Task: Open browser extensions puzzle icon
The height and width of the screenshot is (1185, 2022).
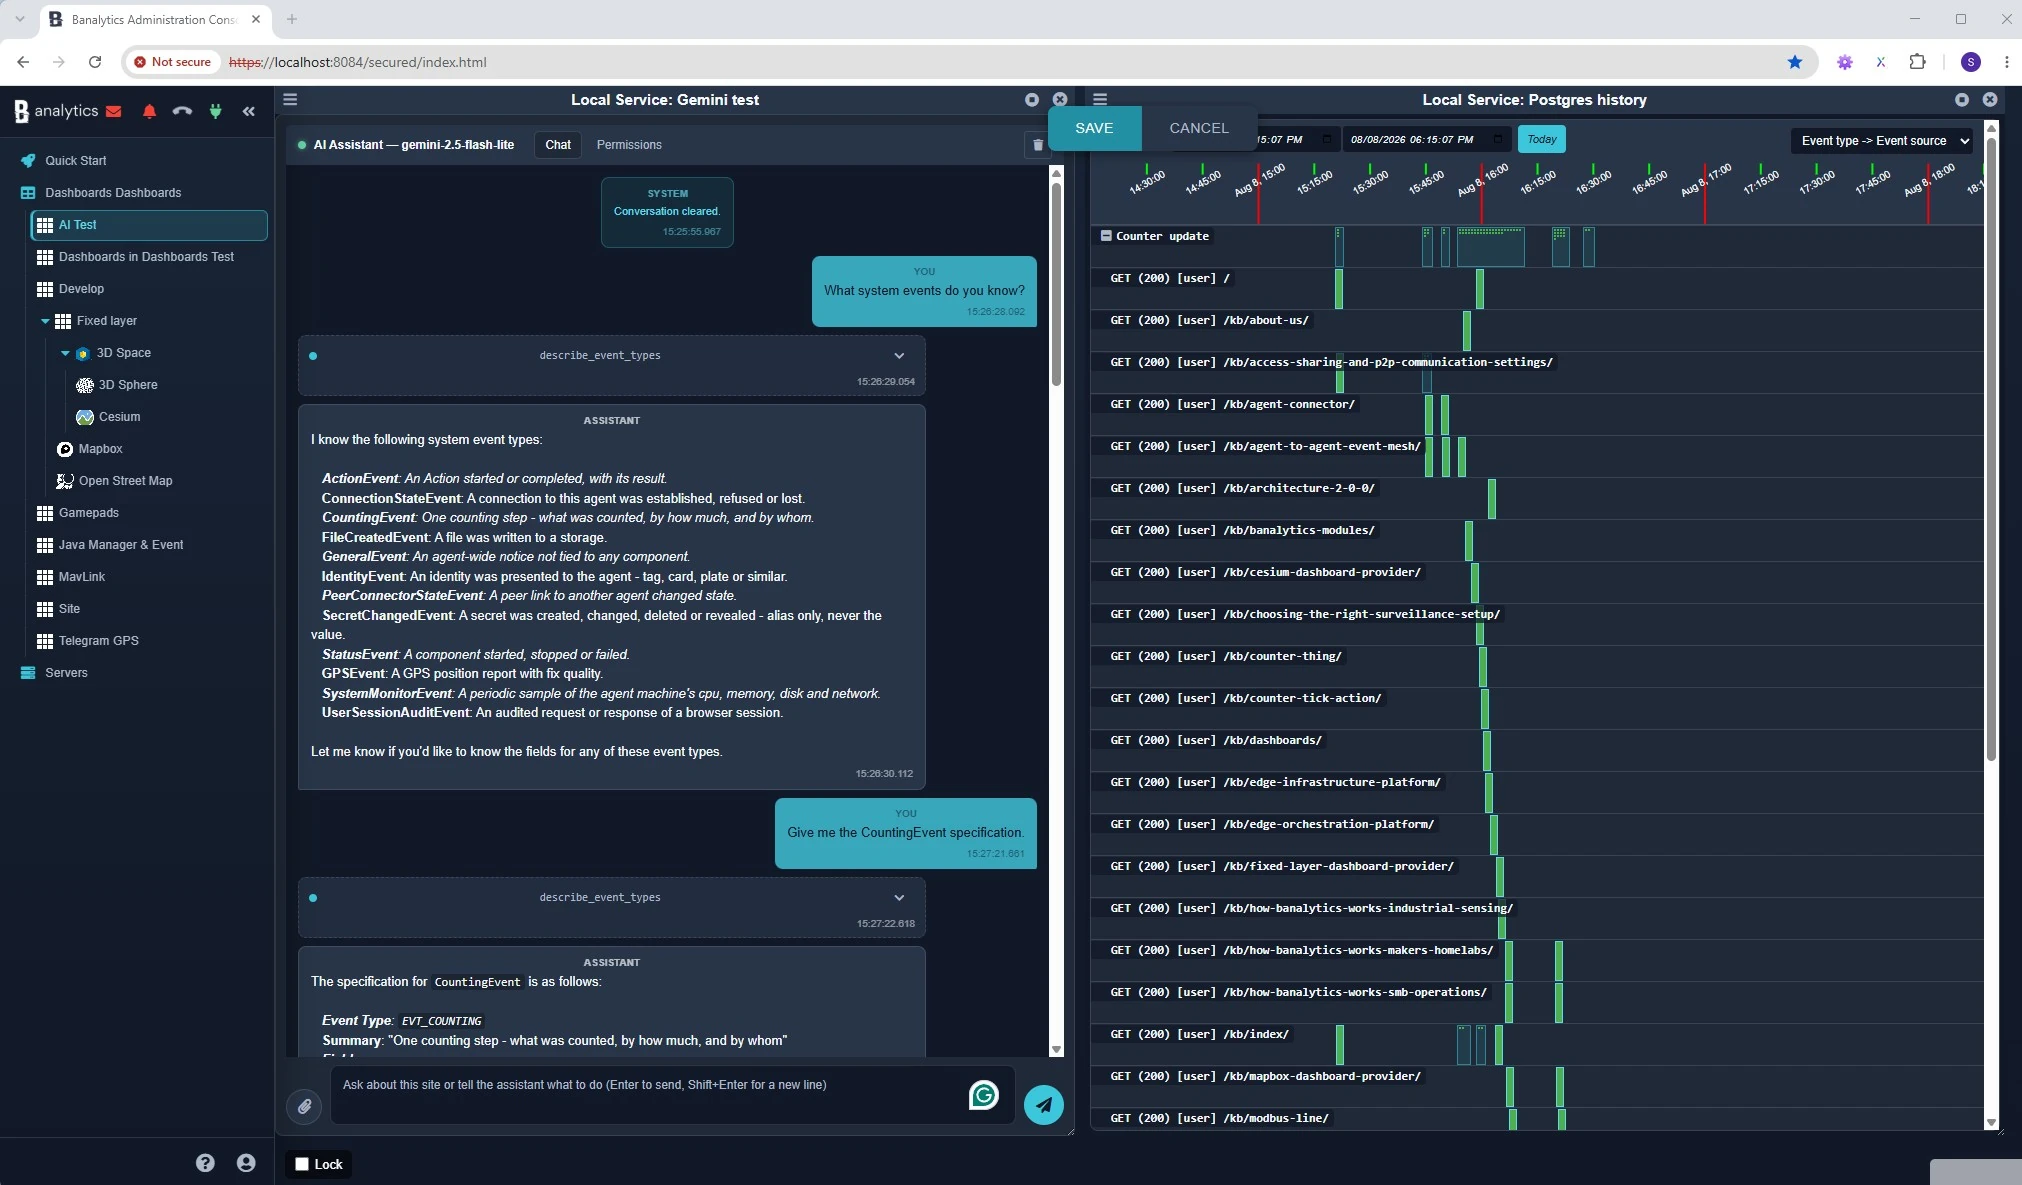Action: (x=1917, y=62)
